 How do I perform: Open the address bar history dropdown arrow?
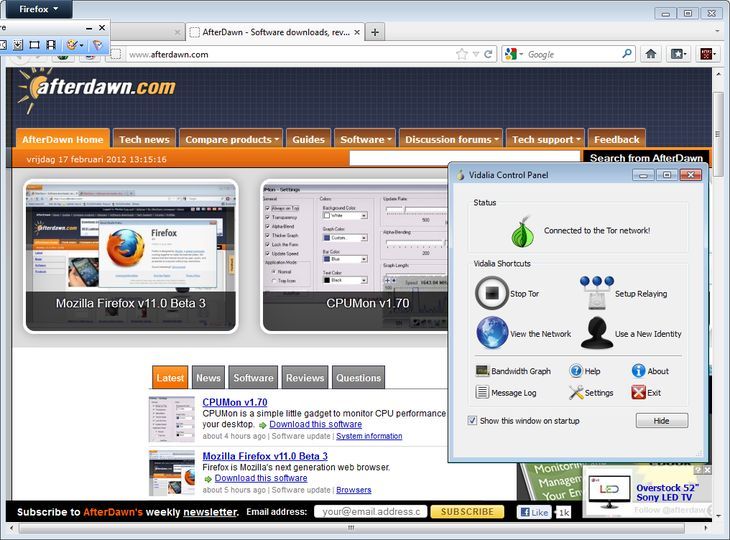click(476, 54)
